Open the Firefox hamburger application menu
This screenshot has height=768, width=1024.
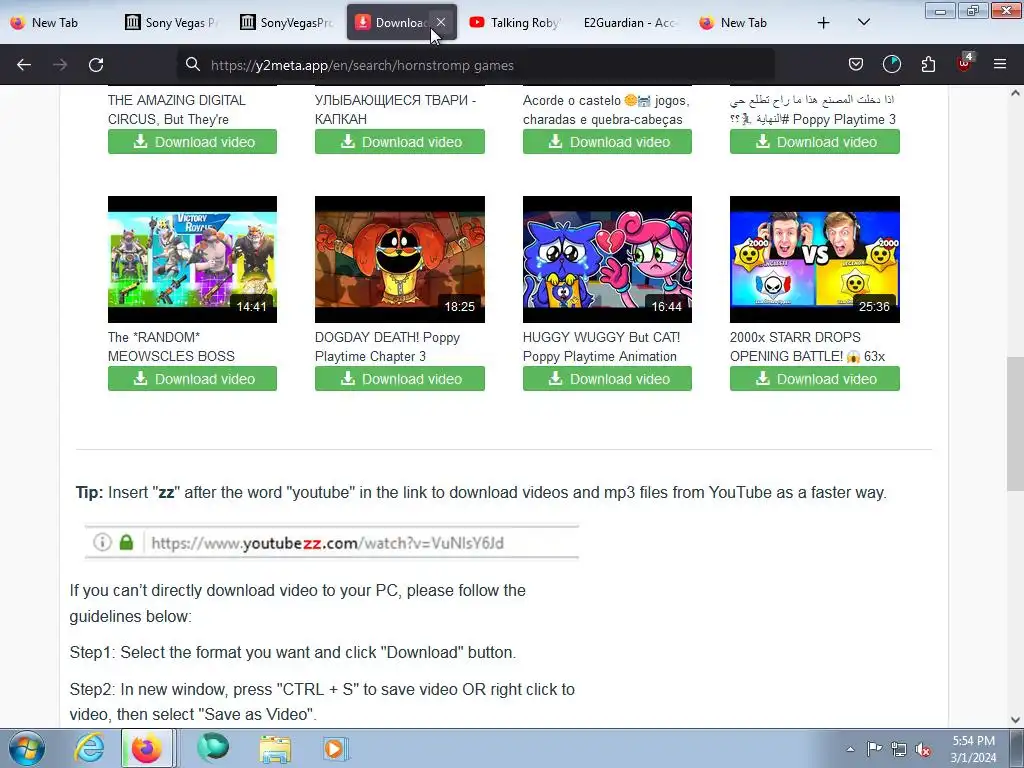(1000, 64)
